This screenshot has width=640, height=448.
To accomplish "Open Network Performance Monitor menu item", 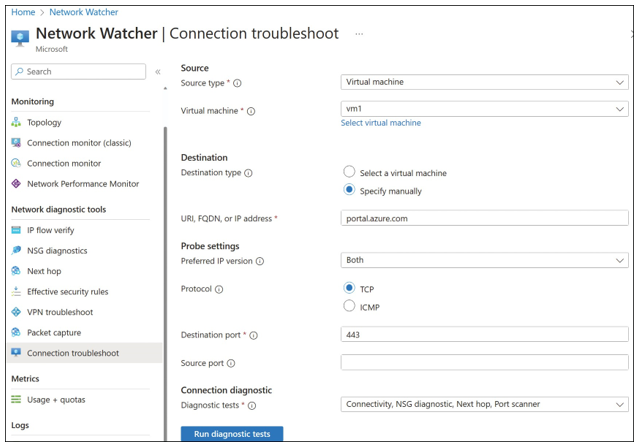I will (x=83, y=184).
